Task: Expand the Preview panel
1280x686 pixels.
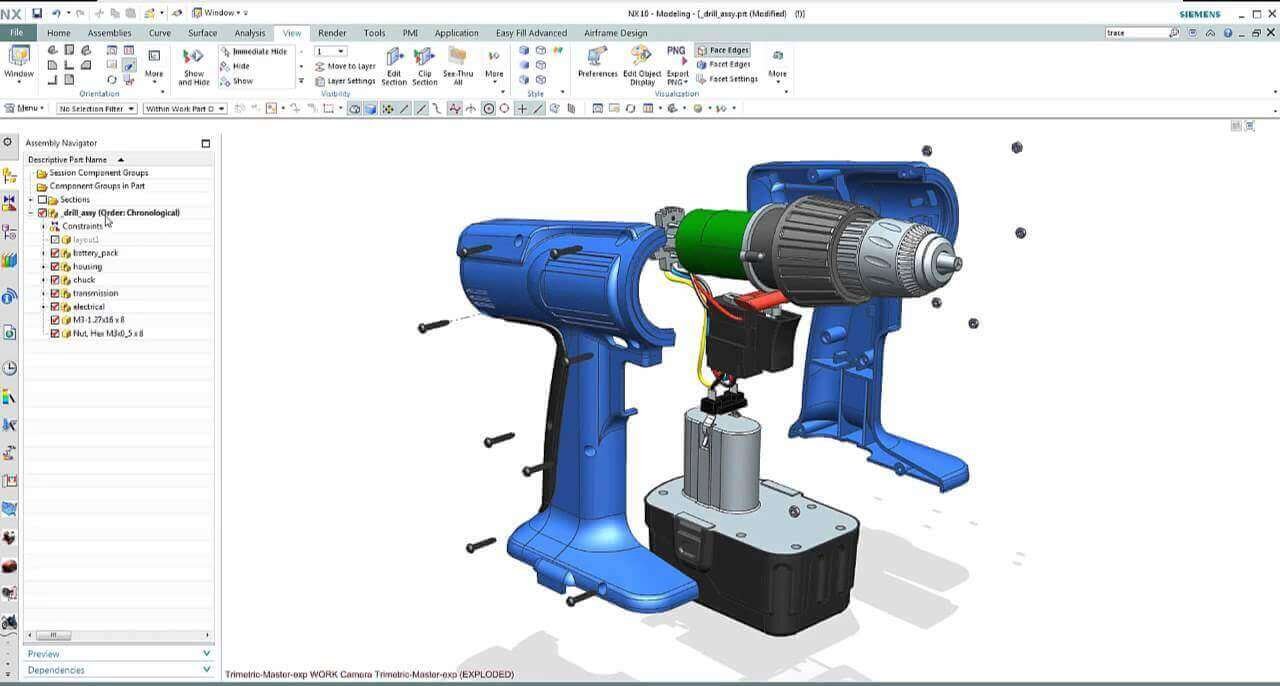Action: 118,654
